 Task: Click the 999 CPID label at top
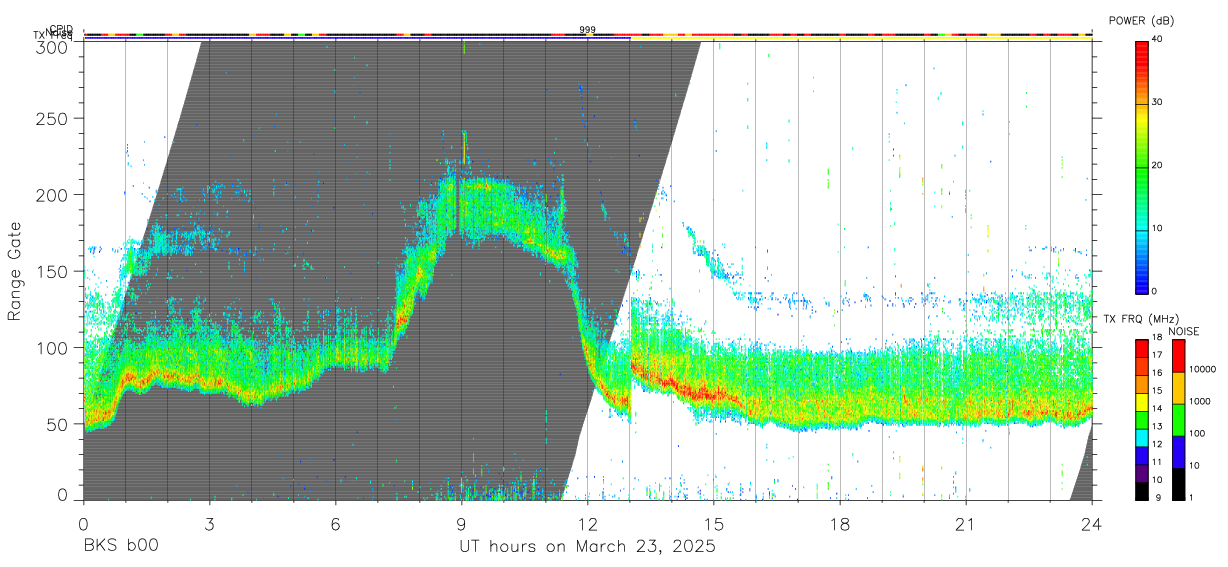[x=588, y=30]
